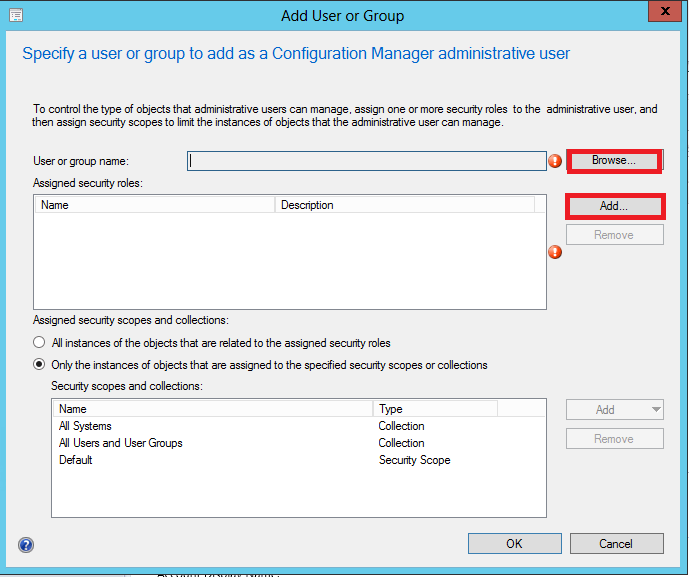Click the error icon beside user name field
This screenshot has width=689, height=577.
555,161
